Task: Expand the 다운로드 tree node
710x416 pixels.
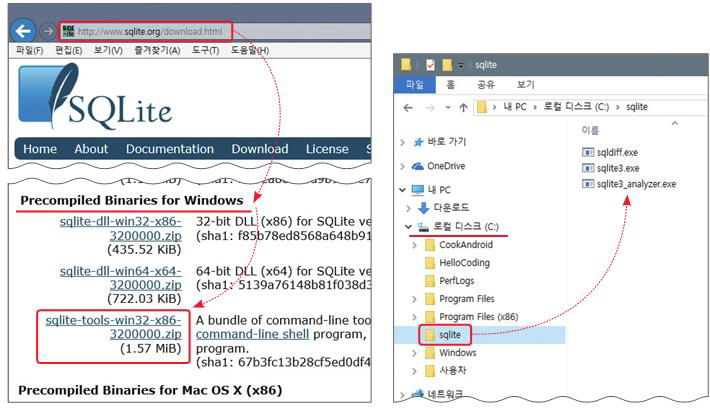Action: pos(408,208)
